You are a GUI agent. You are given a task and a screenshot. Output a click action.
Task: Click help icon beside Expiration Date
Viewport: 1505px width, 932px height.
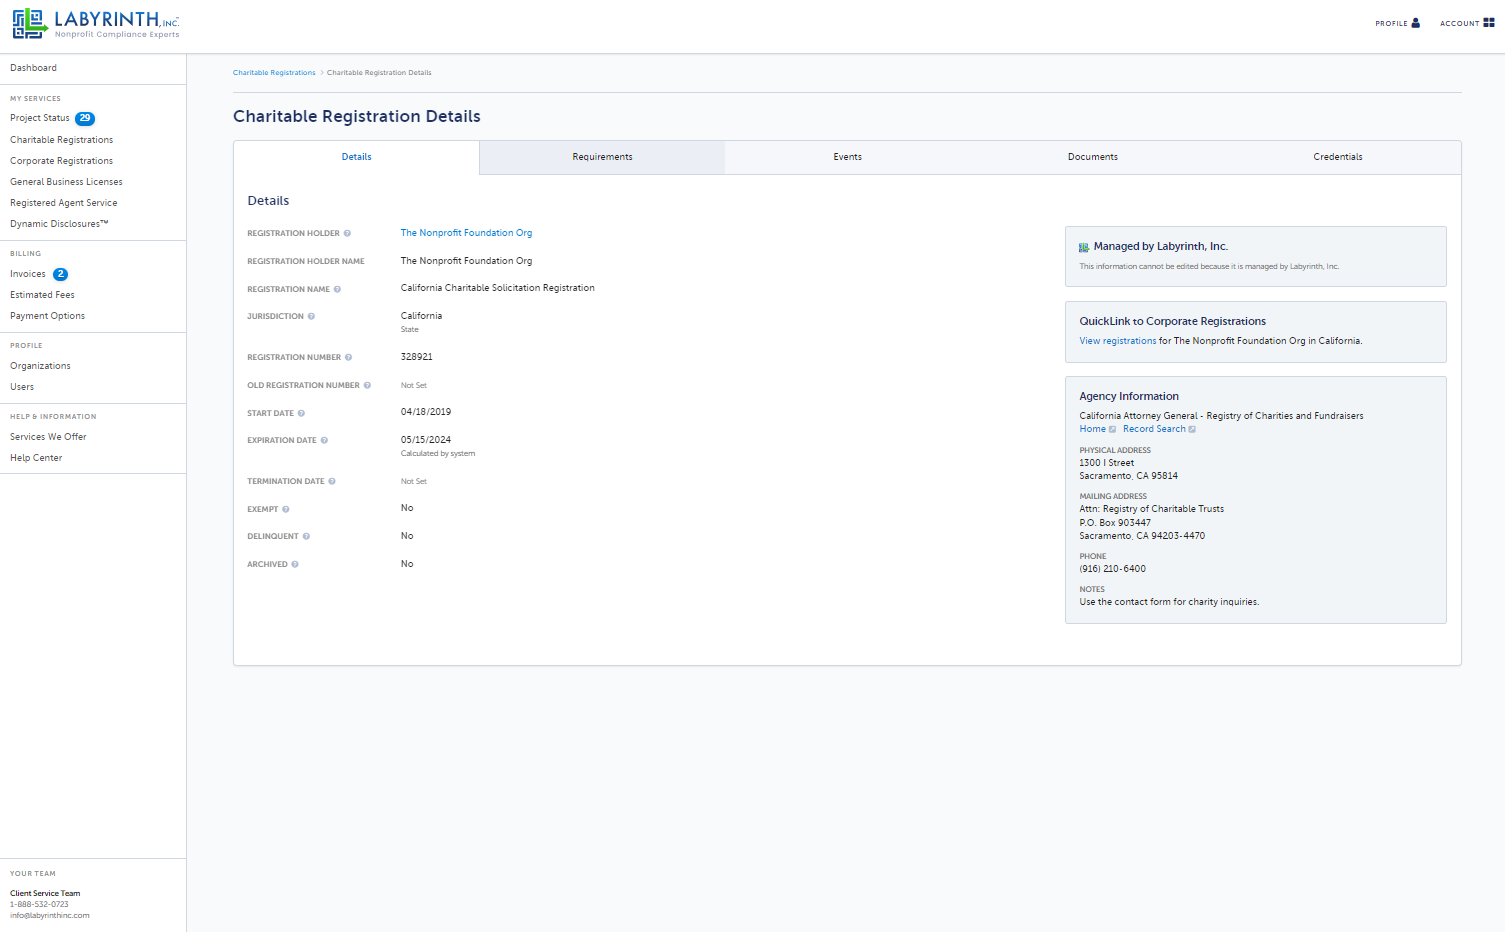click(x=324, y=440)
